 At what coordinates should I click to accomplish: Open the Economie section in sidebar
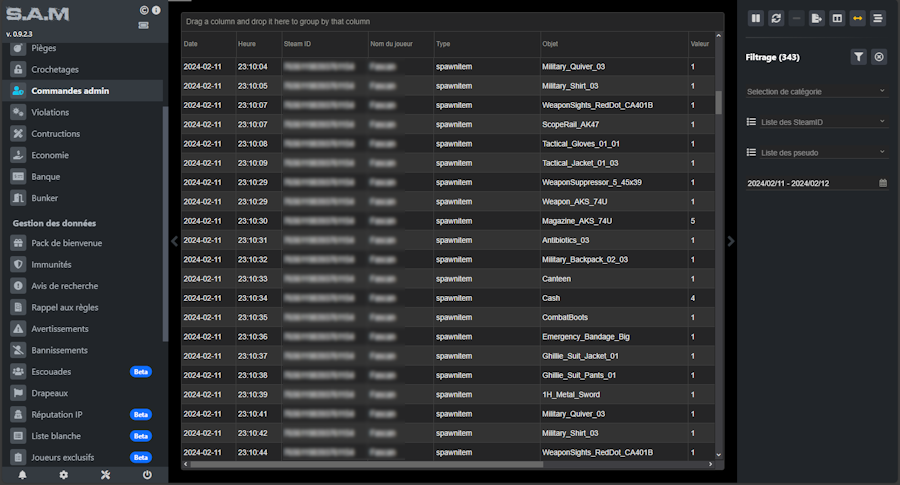click(x=50, y=155)
